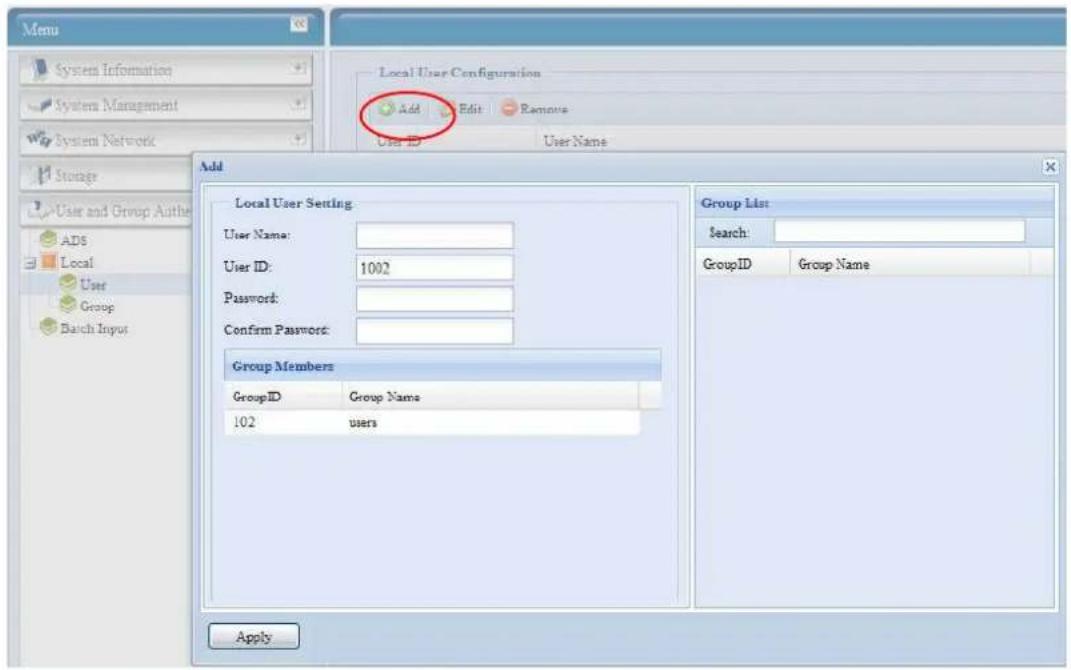Viewport: 1071px width, 670px height.
Task: Select Batch Input in the tree
Action: point(94,329)
